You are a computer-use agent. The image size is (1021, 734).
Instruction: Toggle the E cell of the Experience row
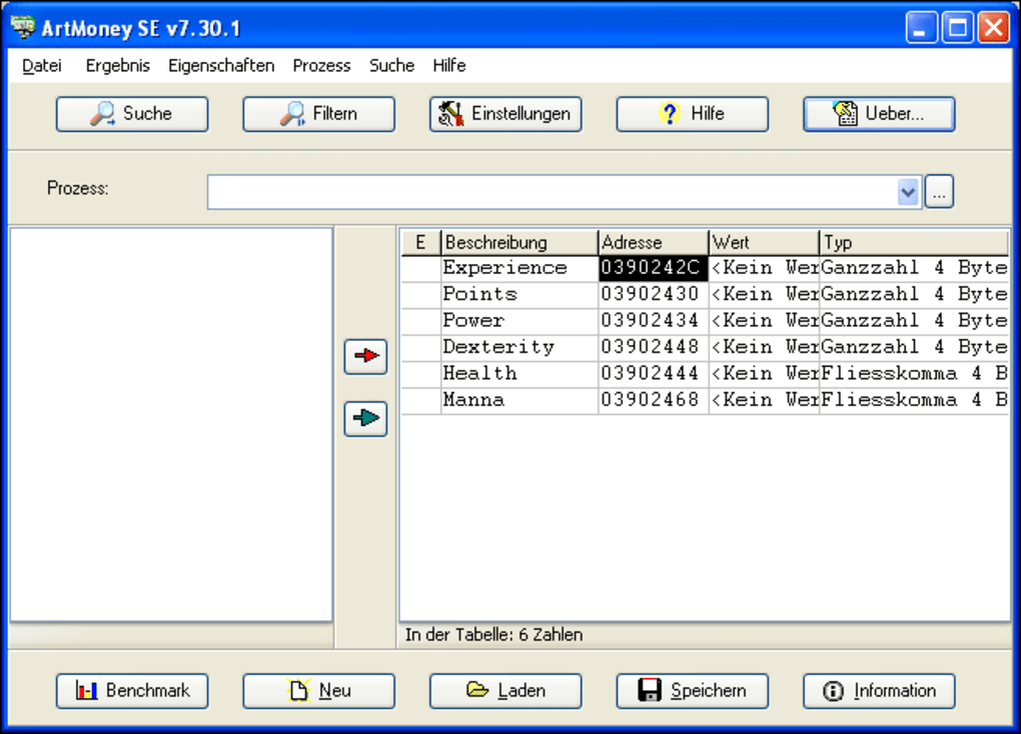click(421, 268)
